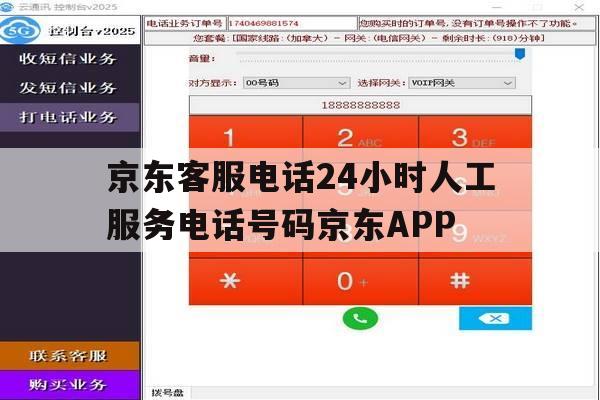Tap the # key on the dial pad
Viewport: 600px width, 400px height.
(x=475, y=281)
